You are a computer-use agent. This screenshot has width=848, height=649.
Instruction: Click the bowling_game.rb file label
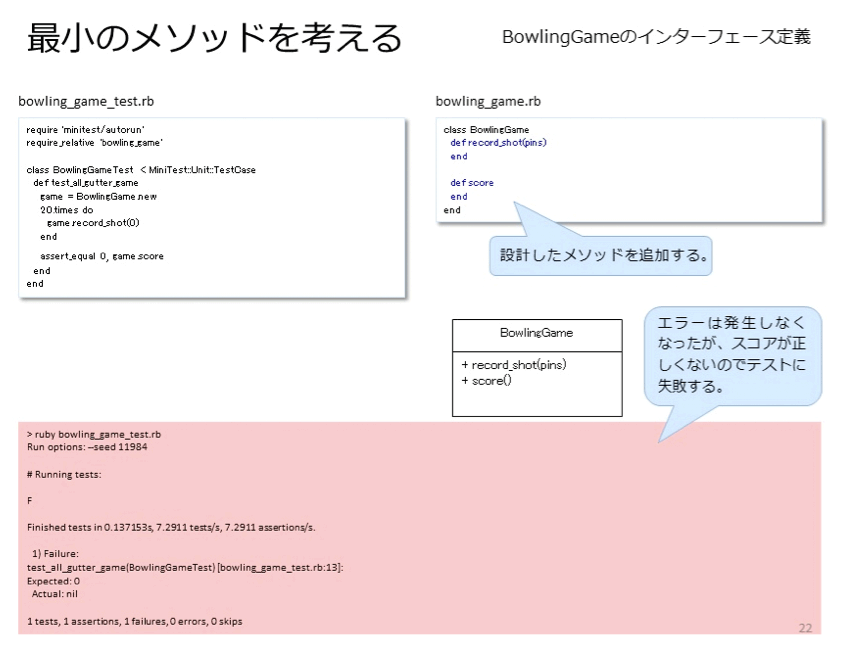[x=488, y=102]
